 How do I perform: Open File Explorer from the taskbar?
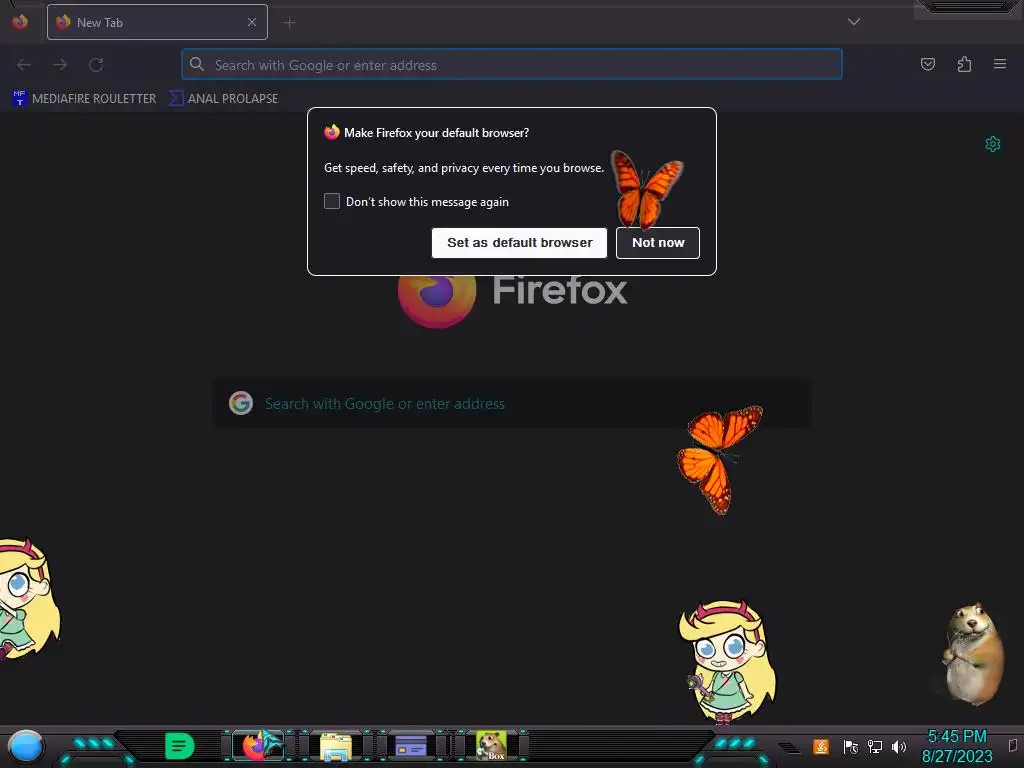tap(336, 747)
